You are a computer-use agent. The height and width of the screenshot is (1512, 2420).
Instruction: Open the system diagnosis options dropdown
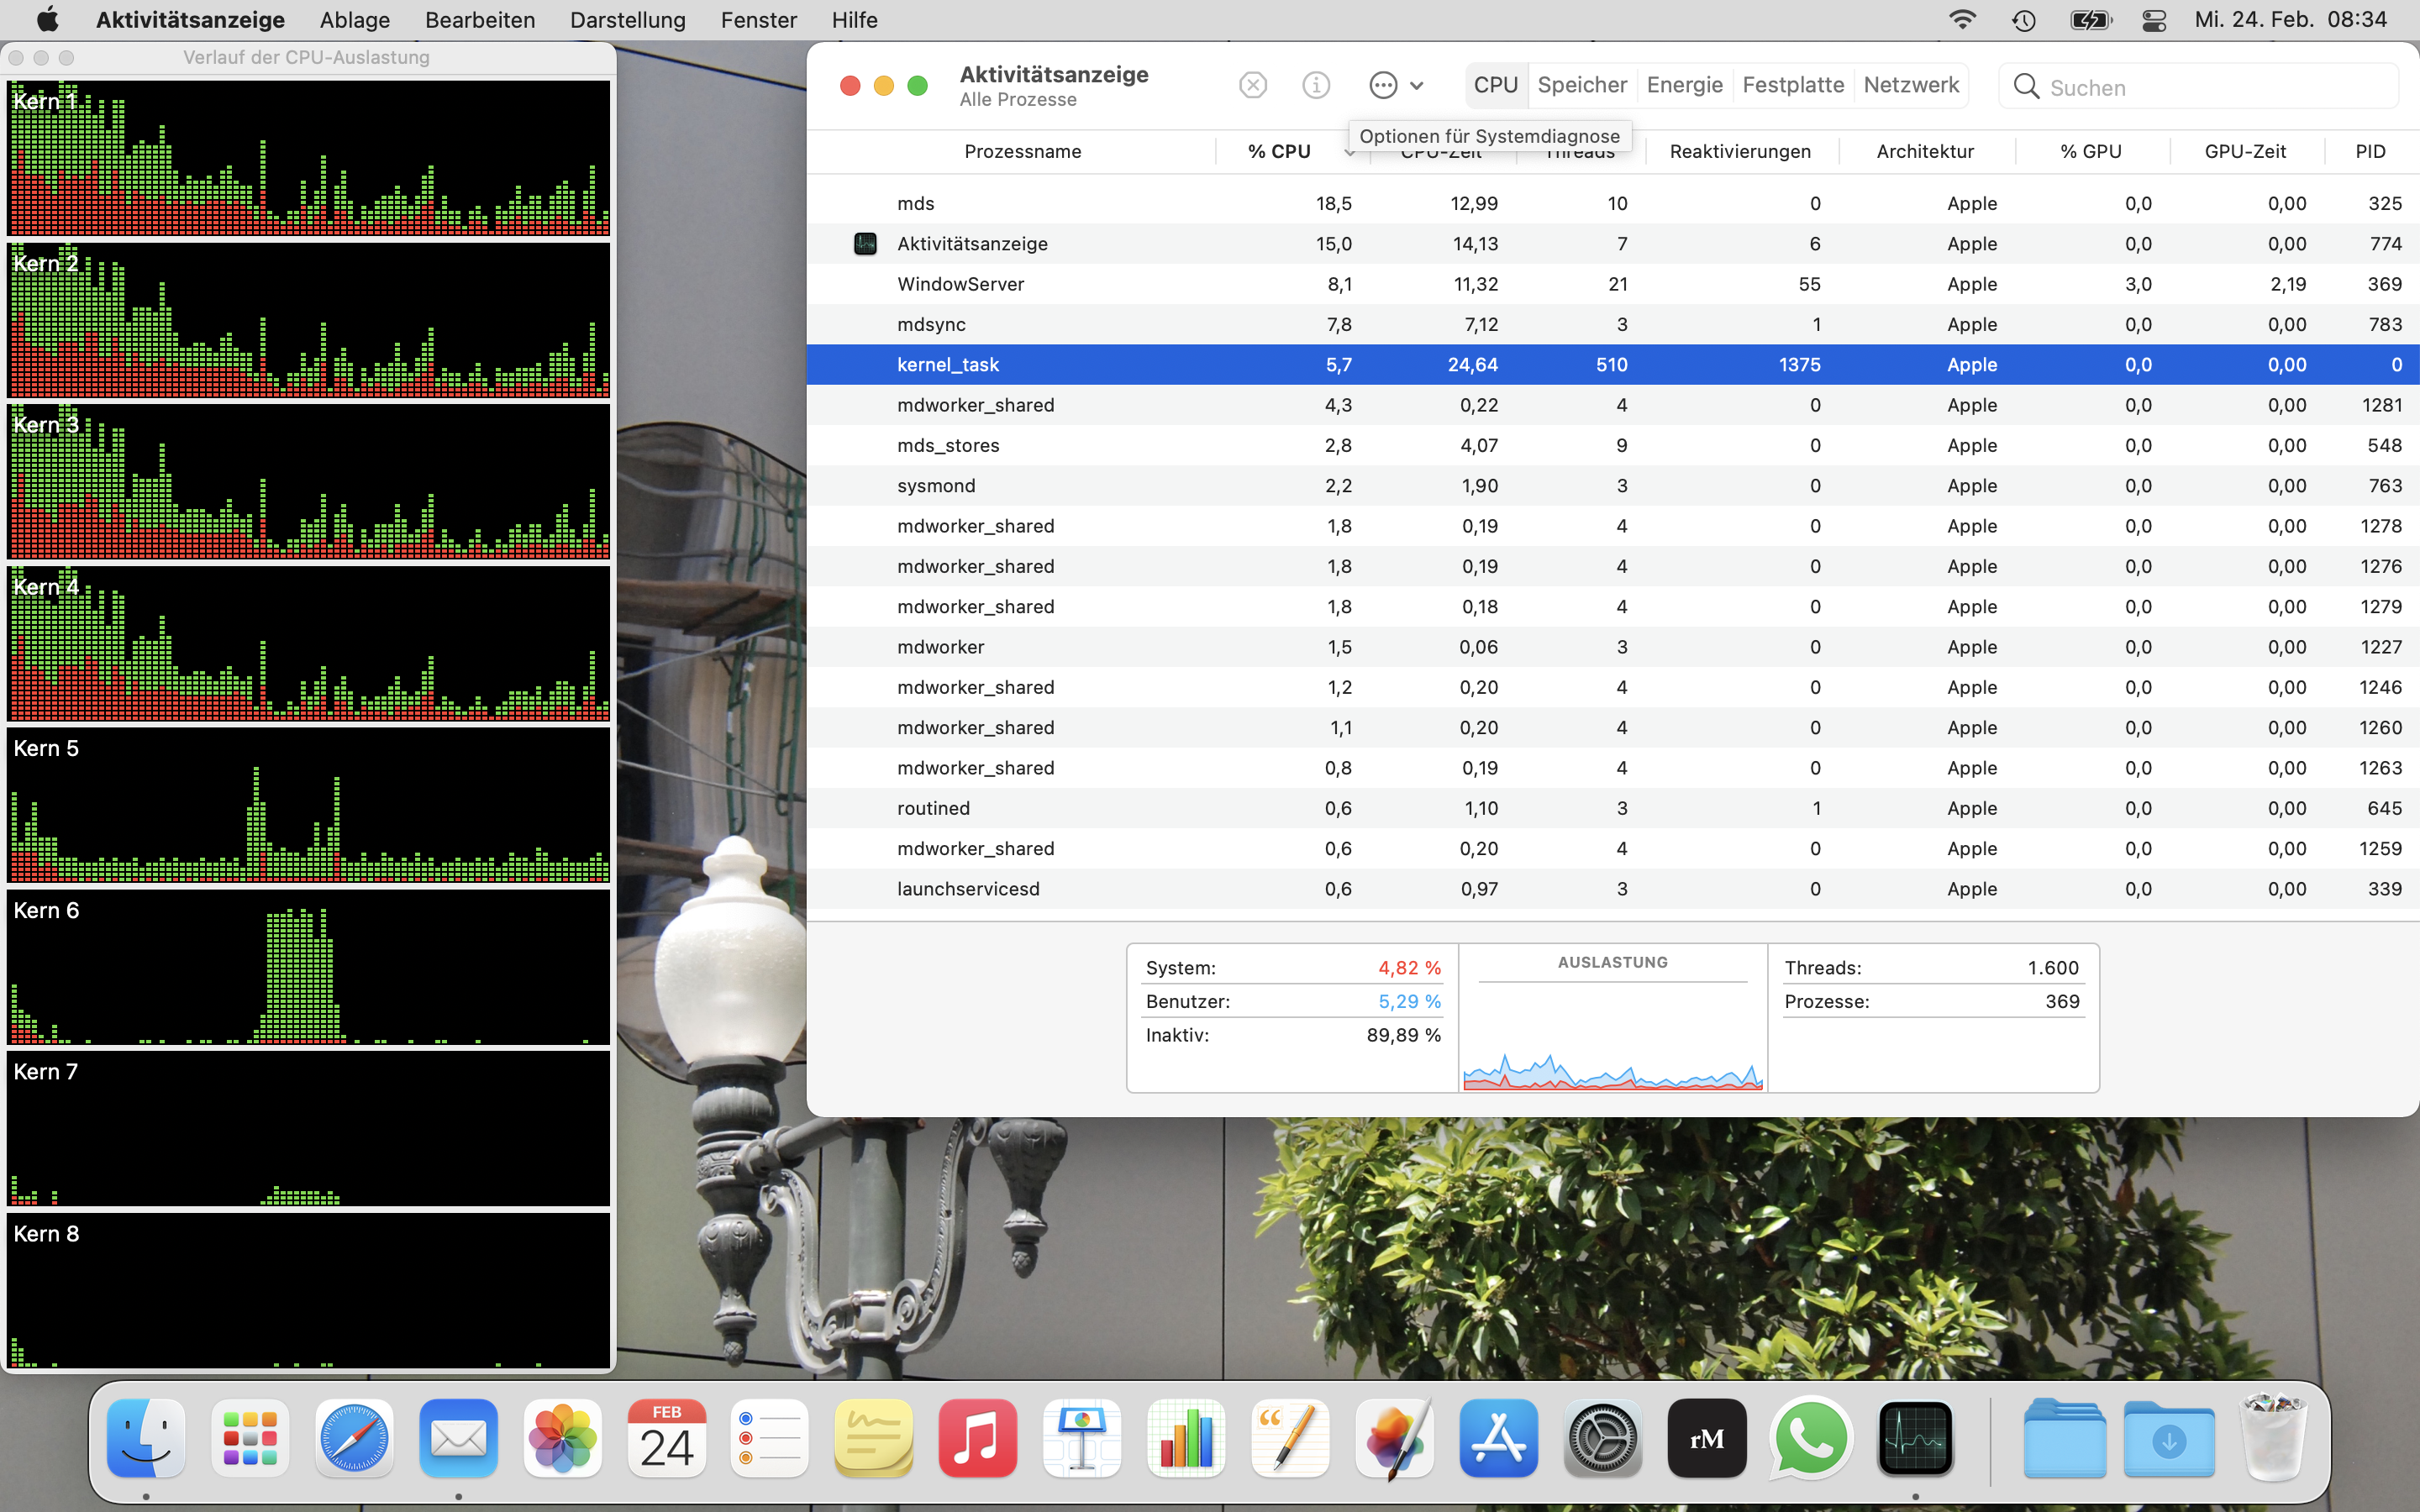pyautogui.click(x=1397, y=85)
